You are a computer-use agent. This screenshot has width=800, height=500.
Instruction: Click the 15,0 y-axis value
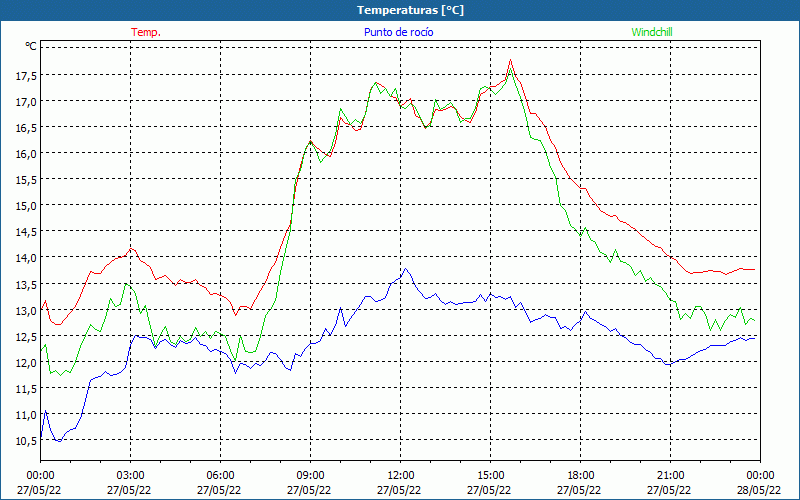point(26,206)
